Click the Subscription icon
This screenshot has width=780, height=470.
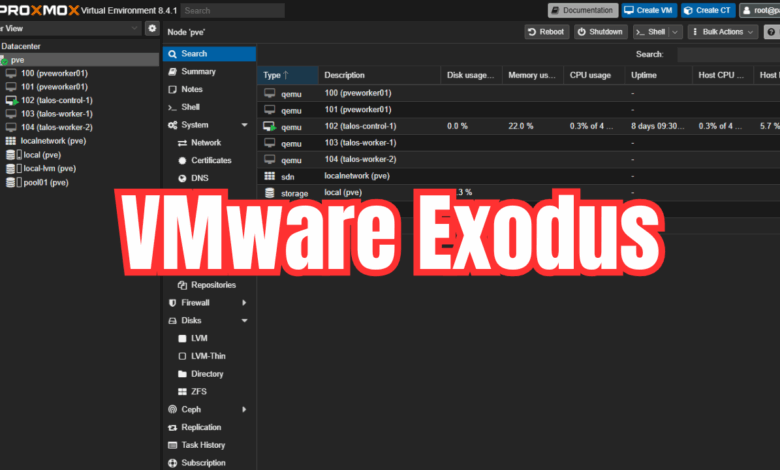click(172, 463)
